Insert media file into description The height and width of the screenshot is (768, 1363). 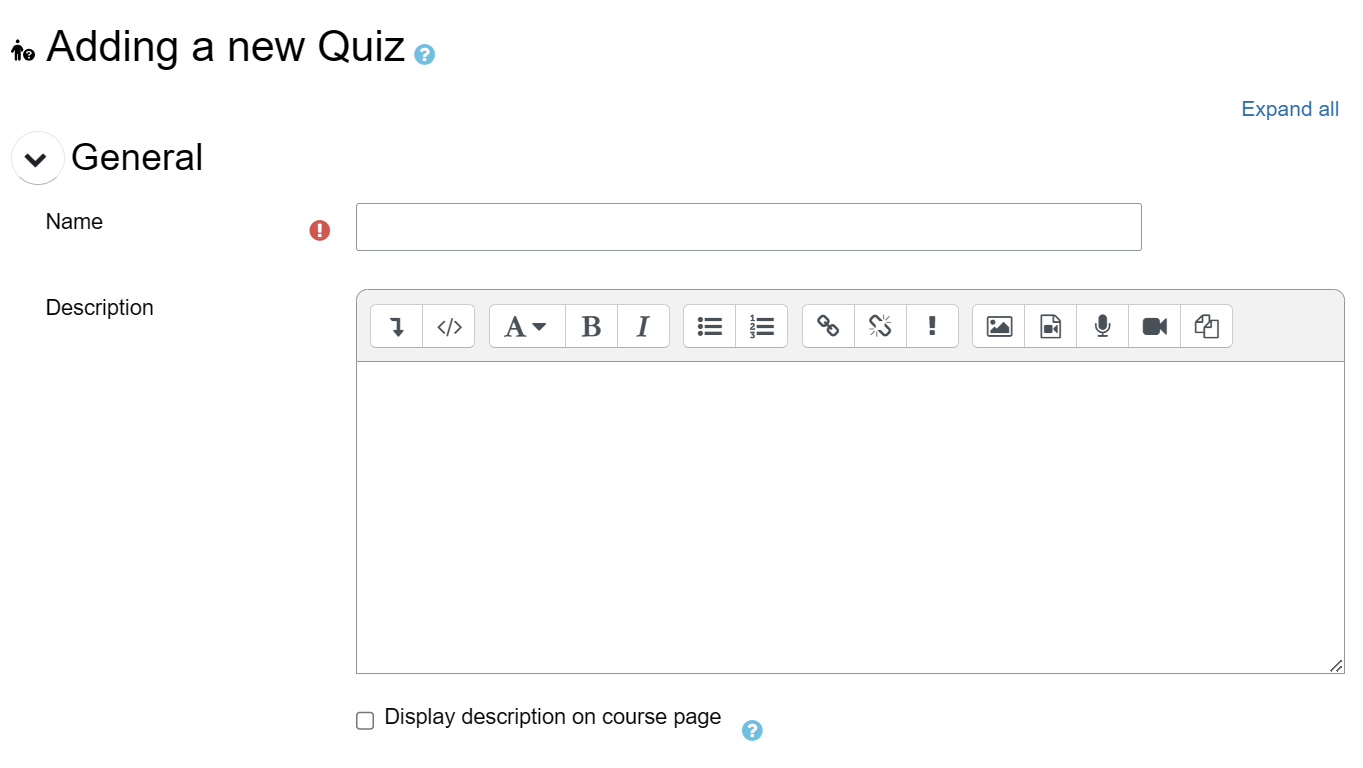pyautogui.click(x=1051, y=326)
